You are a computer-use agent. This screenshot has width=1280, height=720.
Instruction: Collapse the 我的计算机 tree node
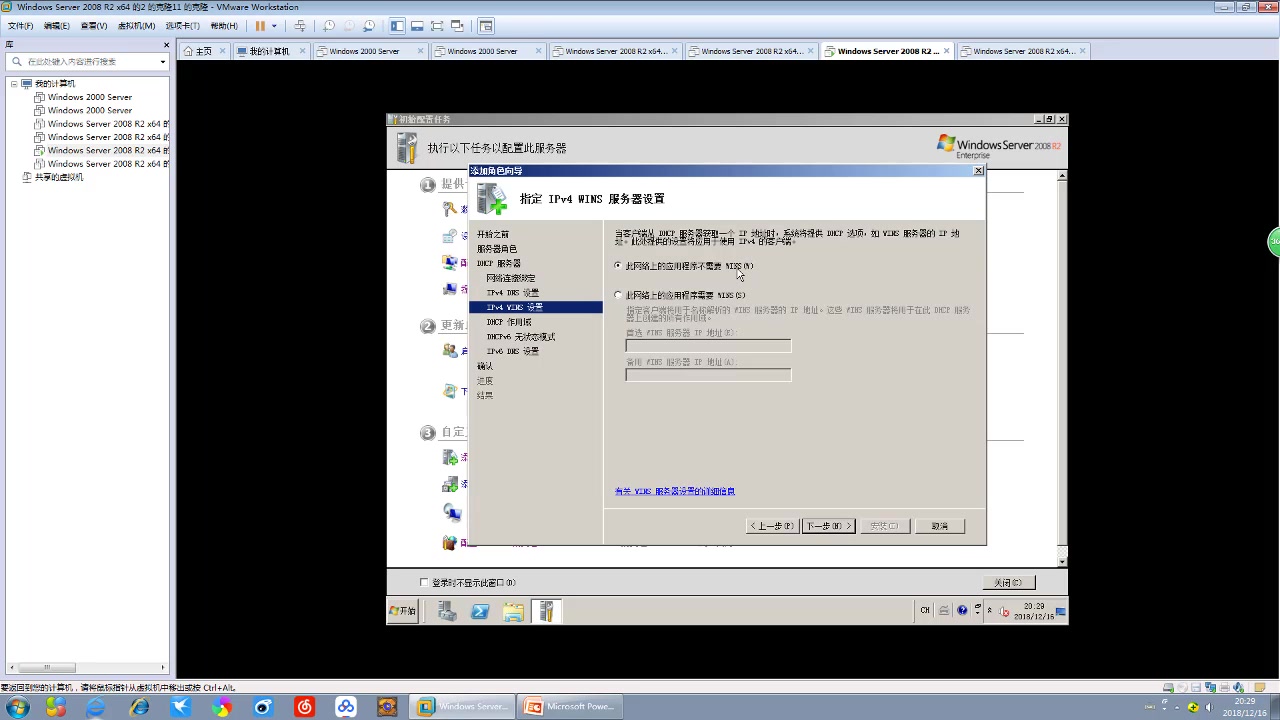14,84
